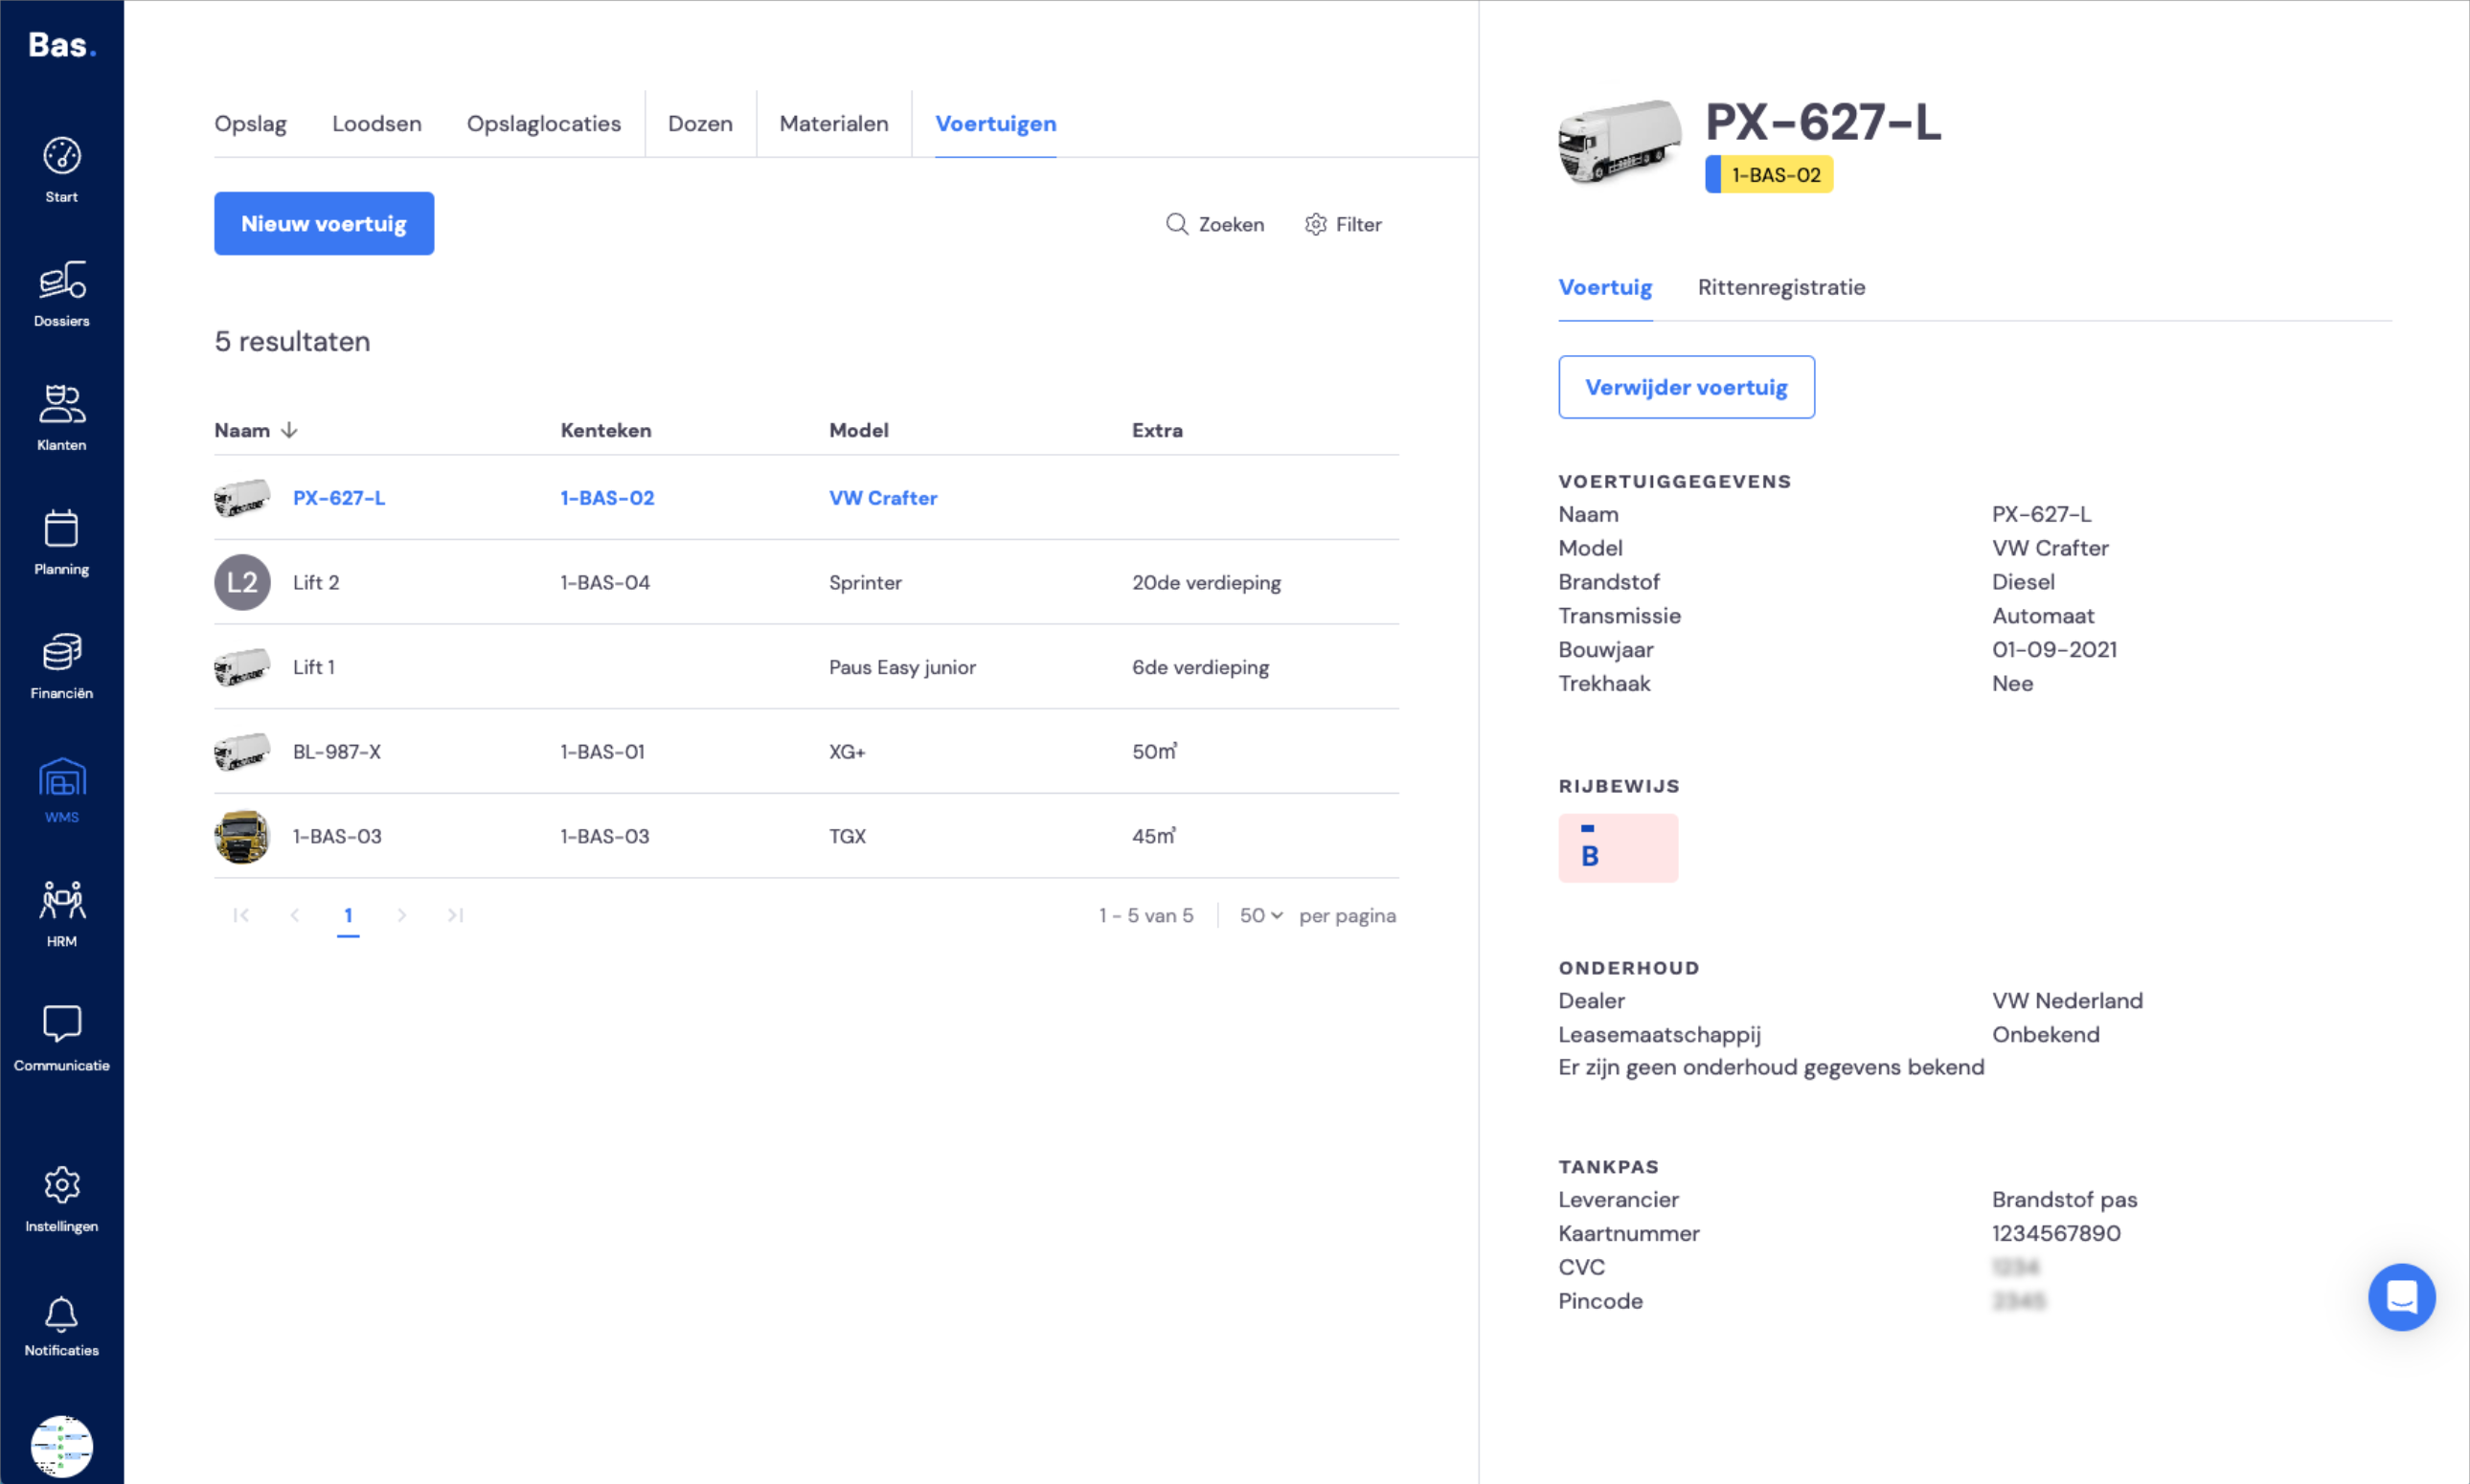Select the Lift 1 row name

pyautogui.click(x=314, y=667)
